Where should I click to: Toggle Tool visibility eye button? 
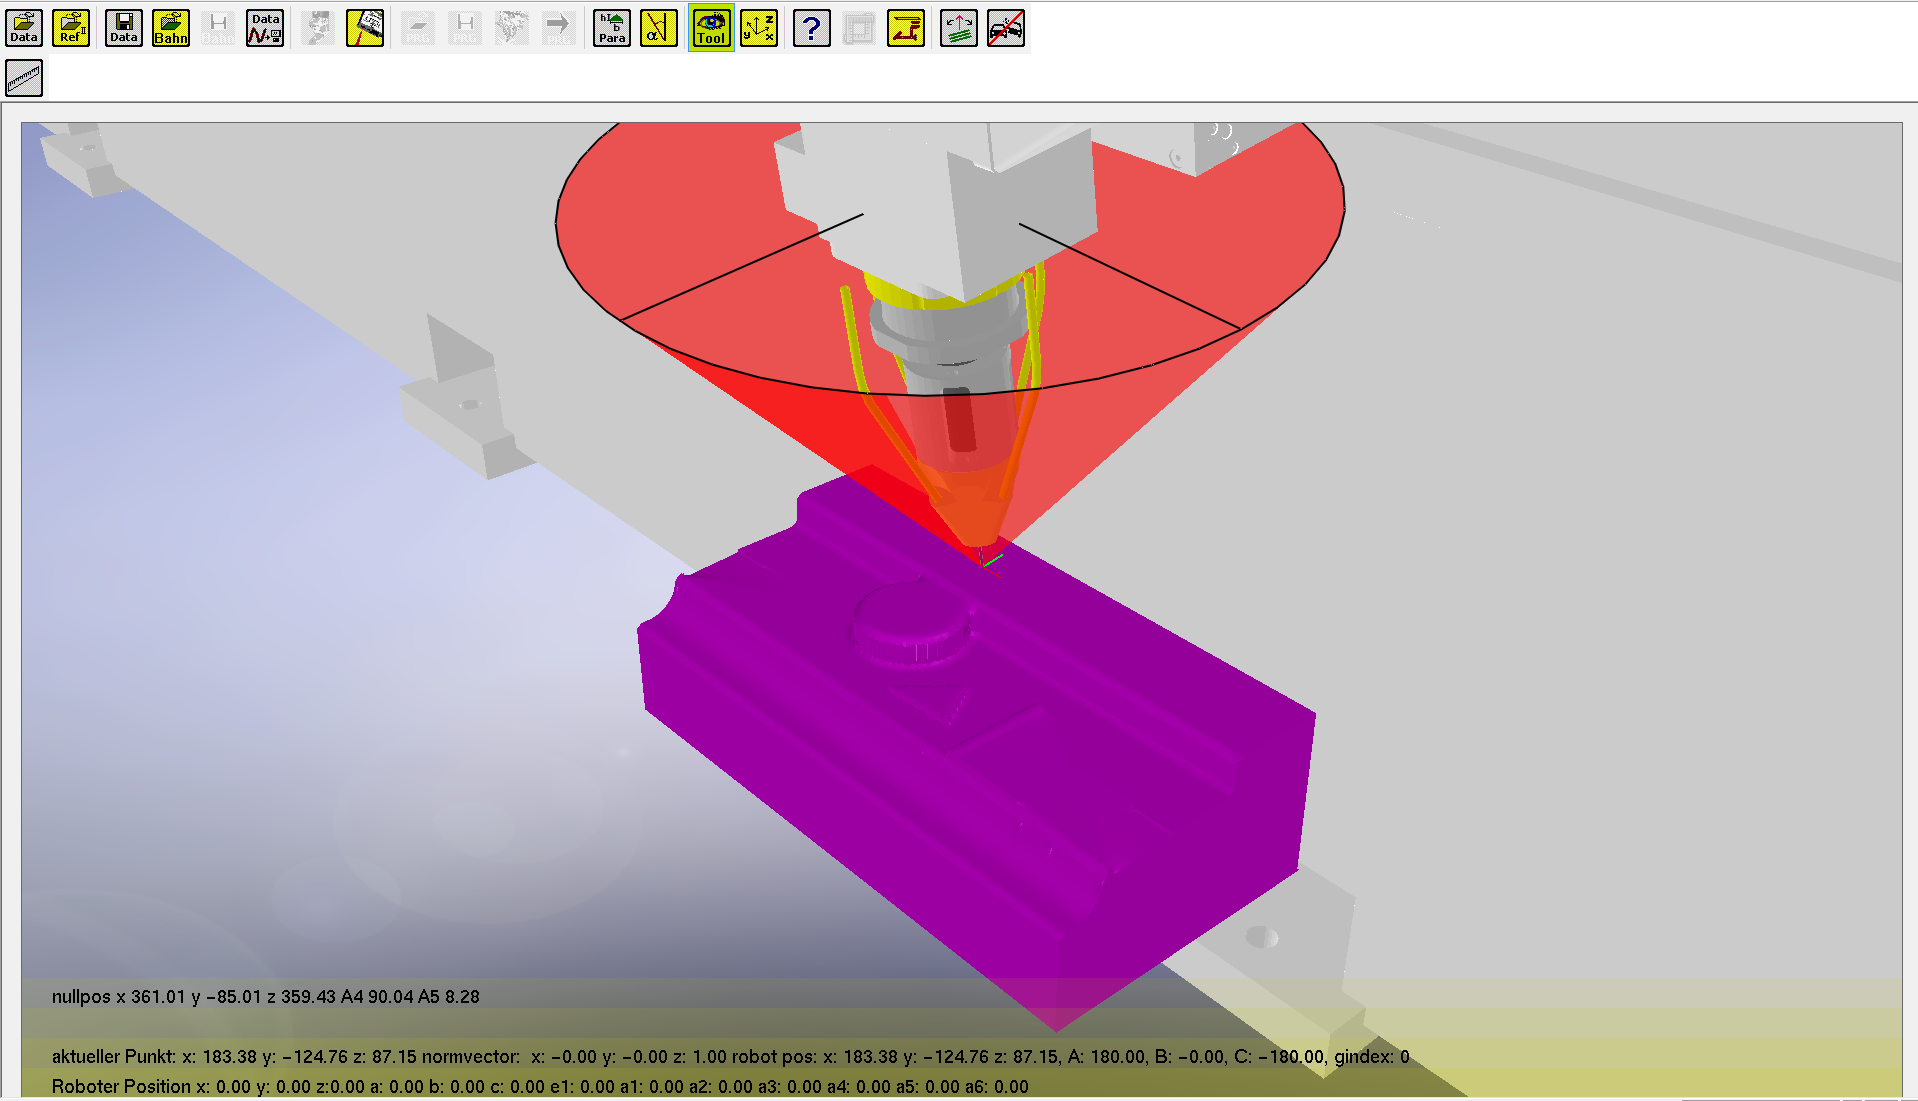point(711,28)
